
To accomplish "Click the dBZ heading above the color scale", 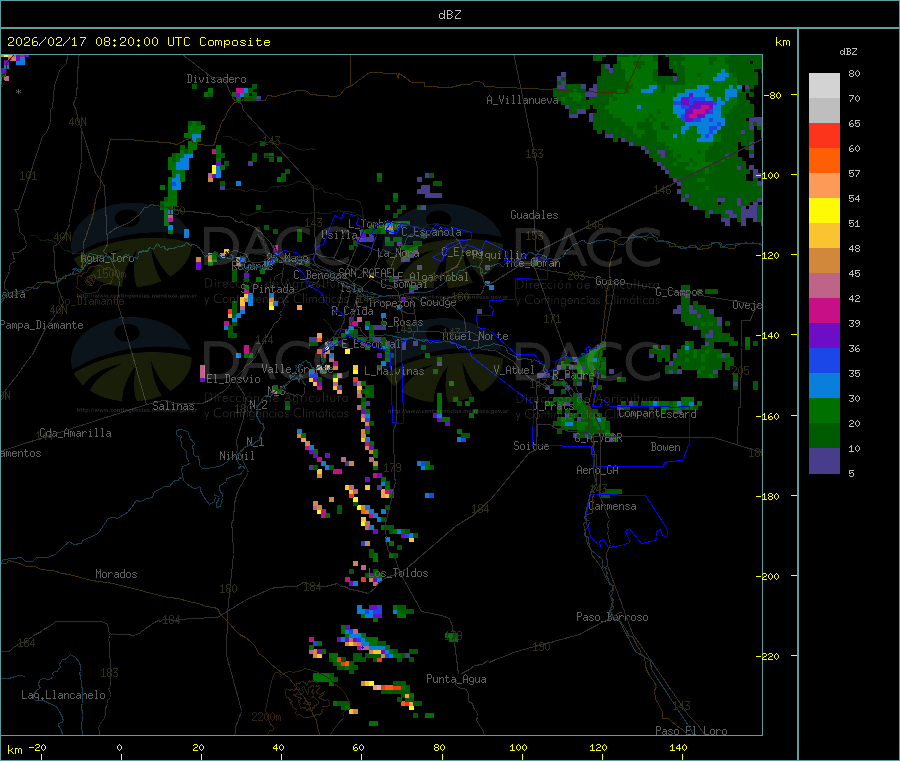I will (848, 52).
